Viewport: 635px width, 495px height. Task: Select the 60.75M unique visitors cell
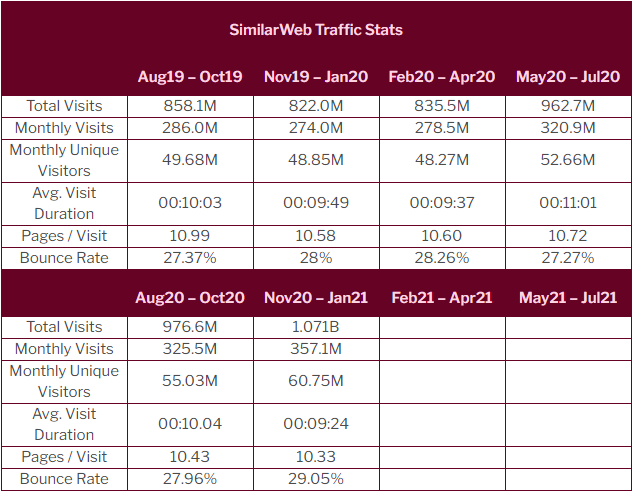click(x=316, y=381)
